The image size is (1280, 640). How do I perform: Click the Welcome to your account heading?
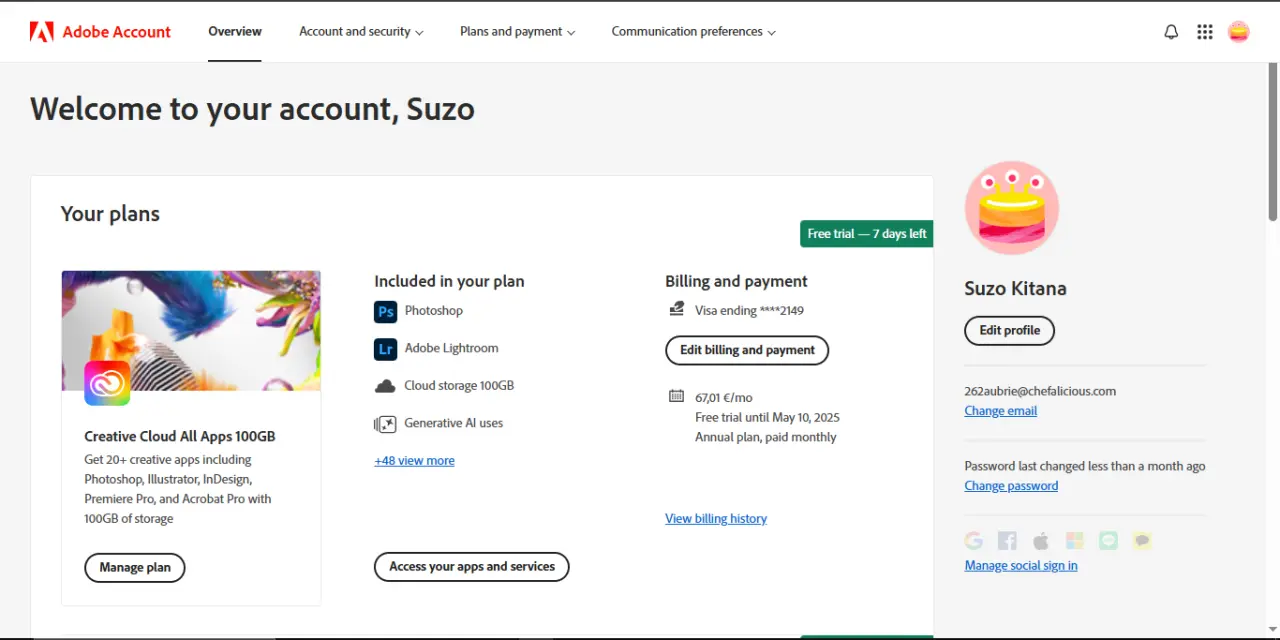coord(252,108)
